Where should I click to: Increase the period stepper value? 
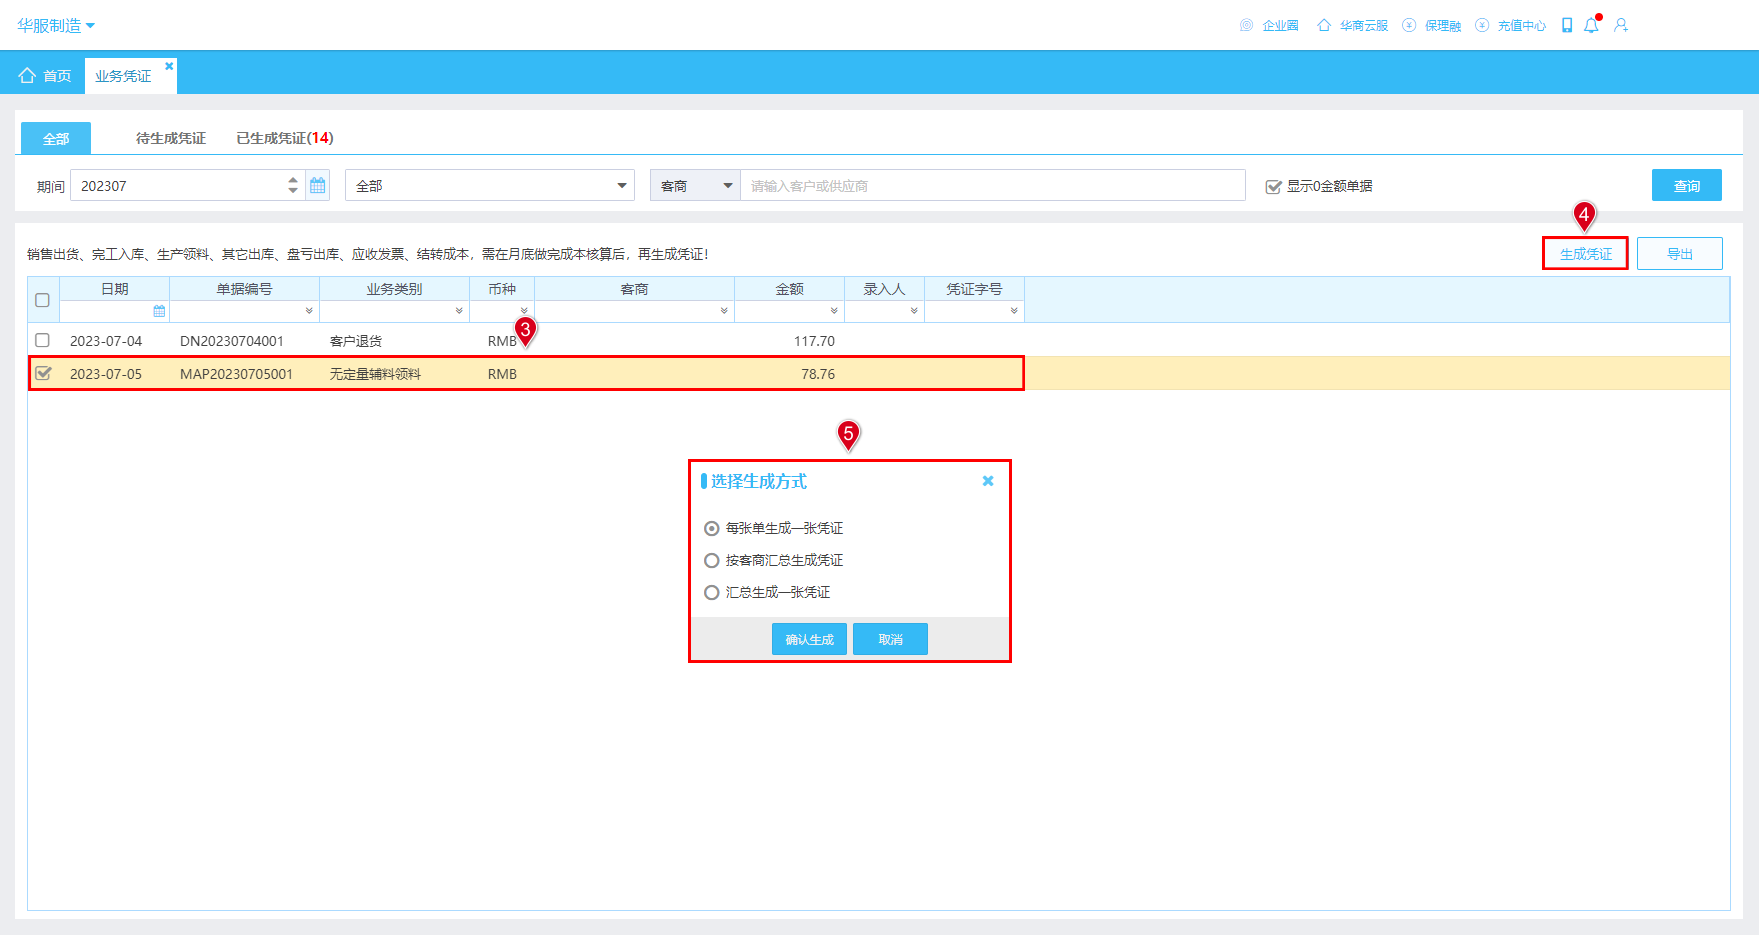tap(293, 180)
